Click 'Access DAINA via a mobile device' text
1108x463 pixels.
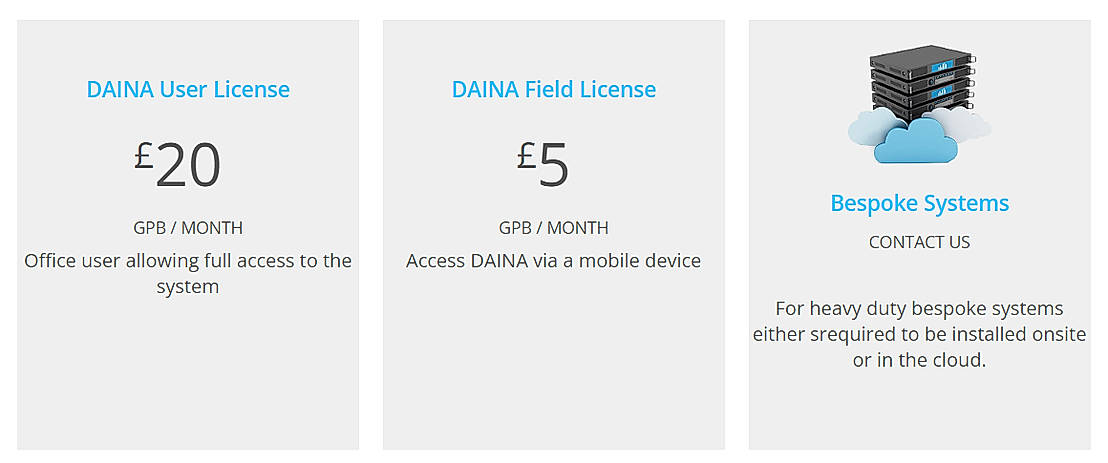pyautogui.click(x=554, y=261)
